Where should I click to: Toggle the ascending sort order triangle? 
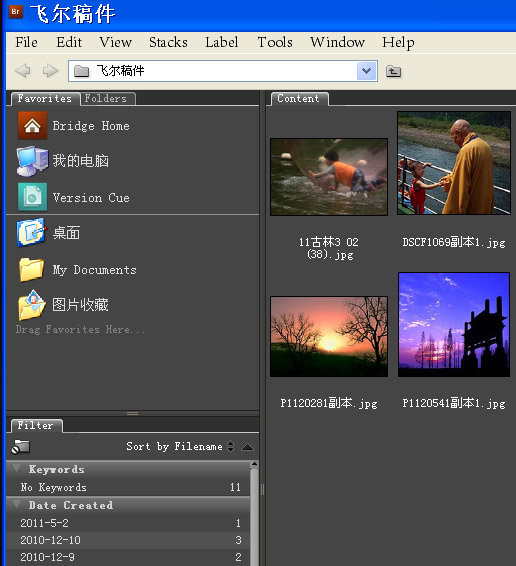[247, 447]
